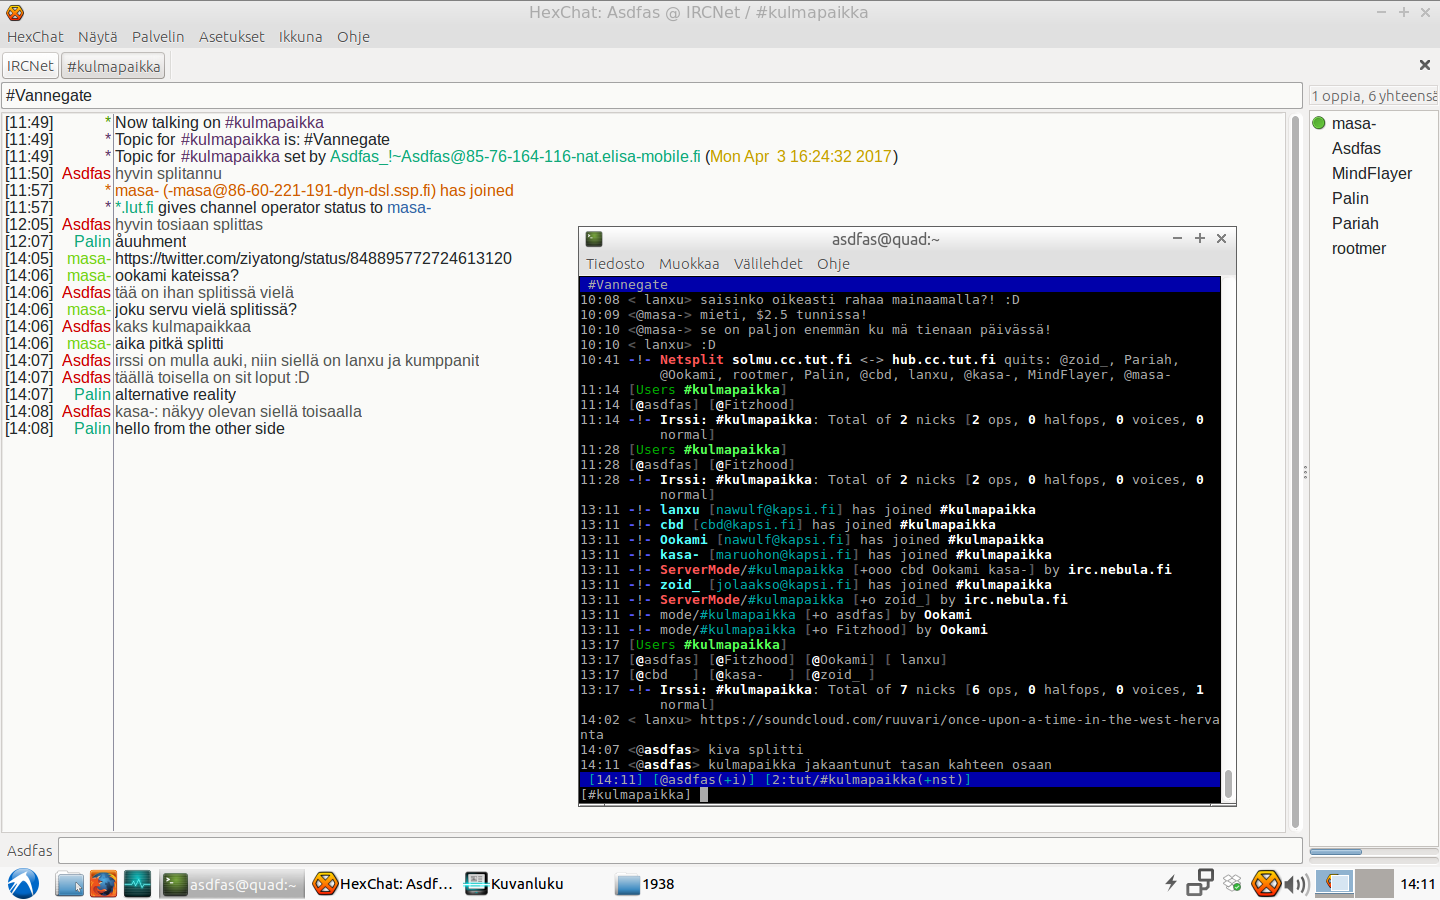The image size is (1440, 900).
Task: Open the Näytä menu in HexChat
Action: coord(97,37)
